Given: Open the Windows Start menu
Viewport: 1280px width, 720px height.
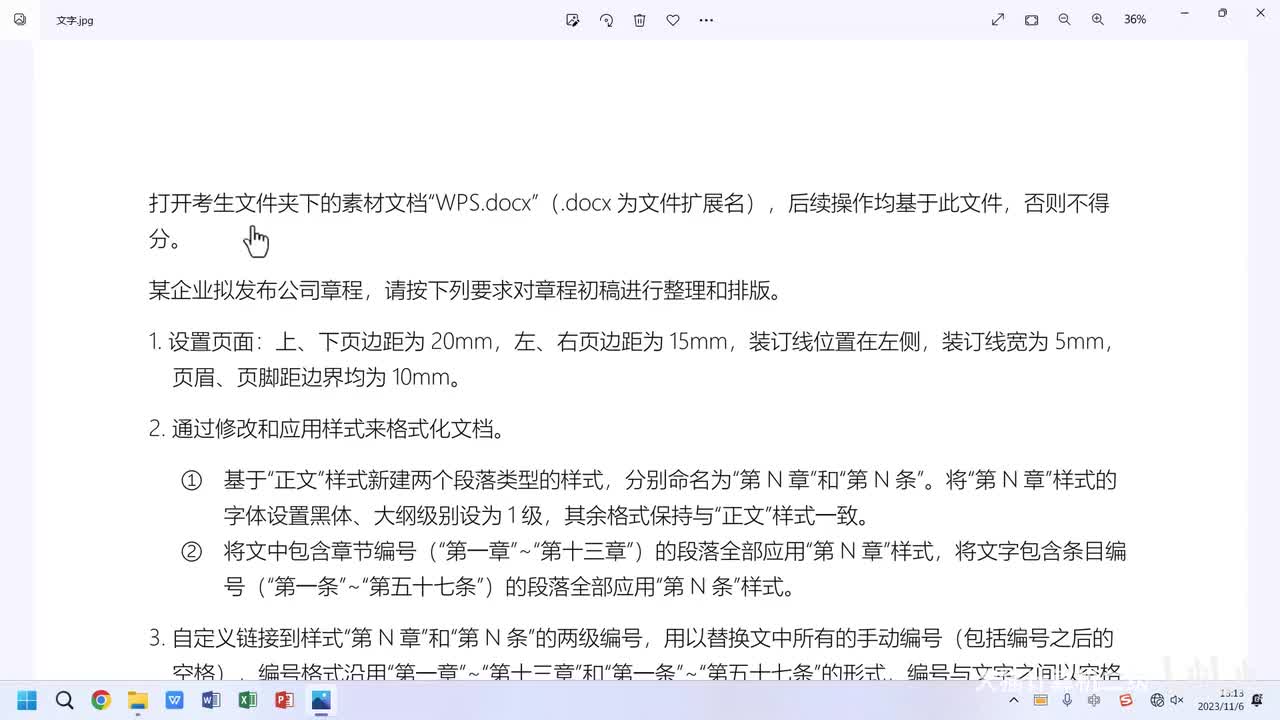Looking at the screenshot, I should point(27,700).
